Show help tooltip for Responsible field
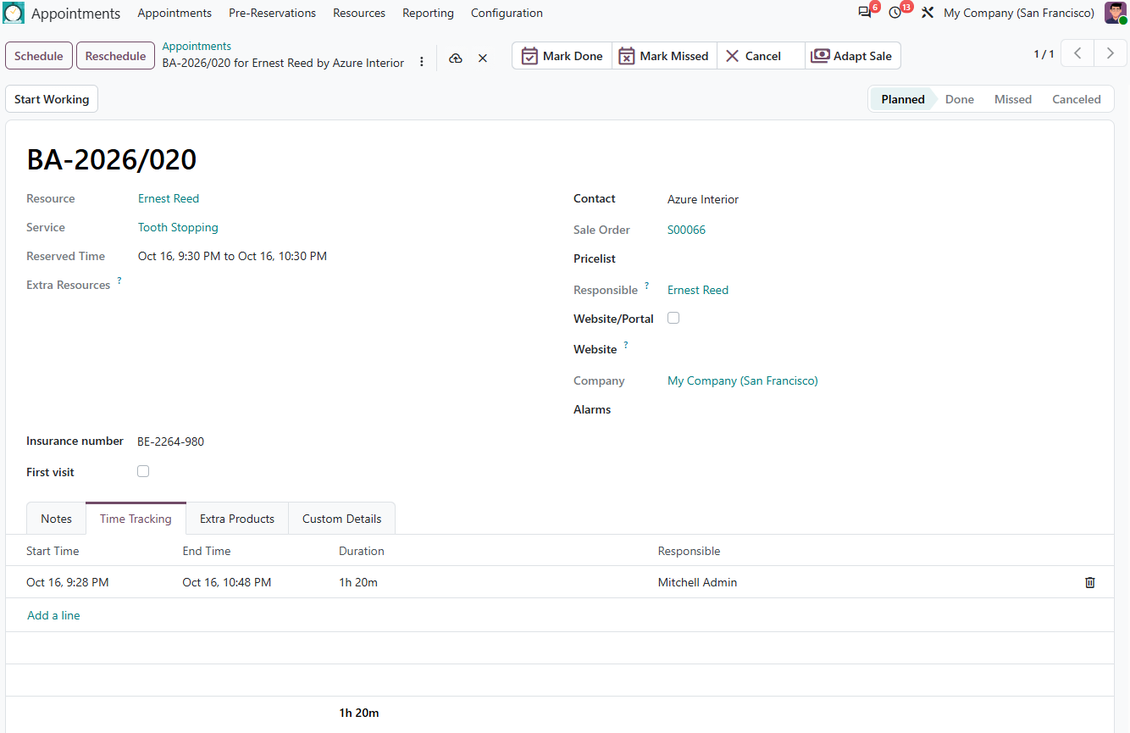 [x=647, y=285]
